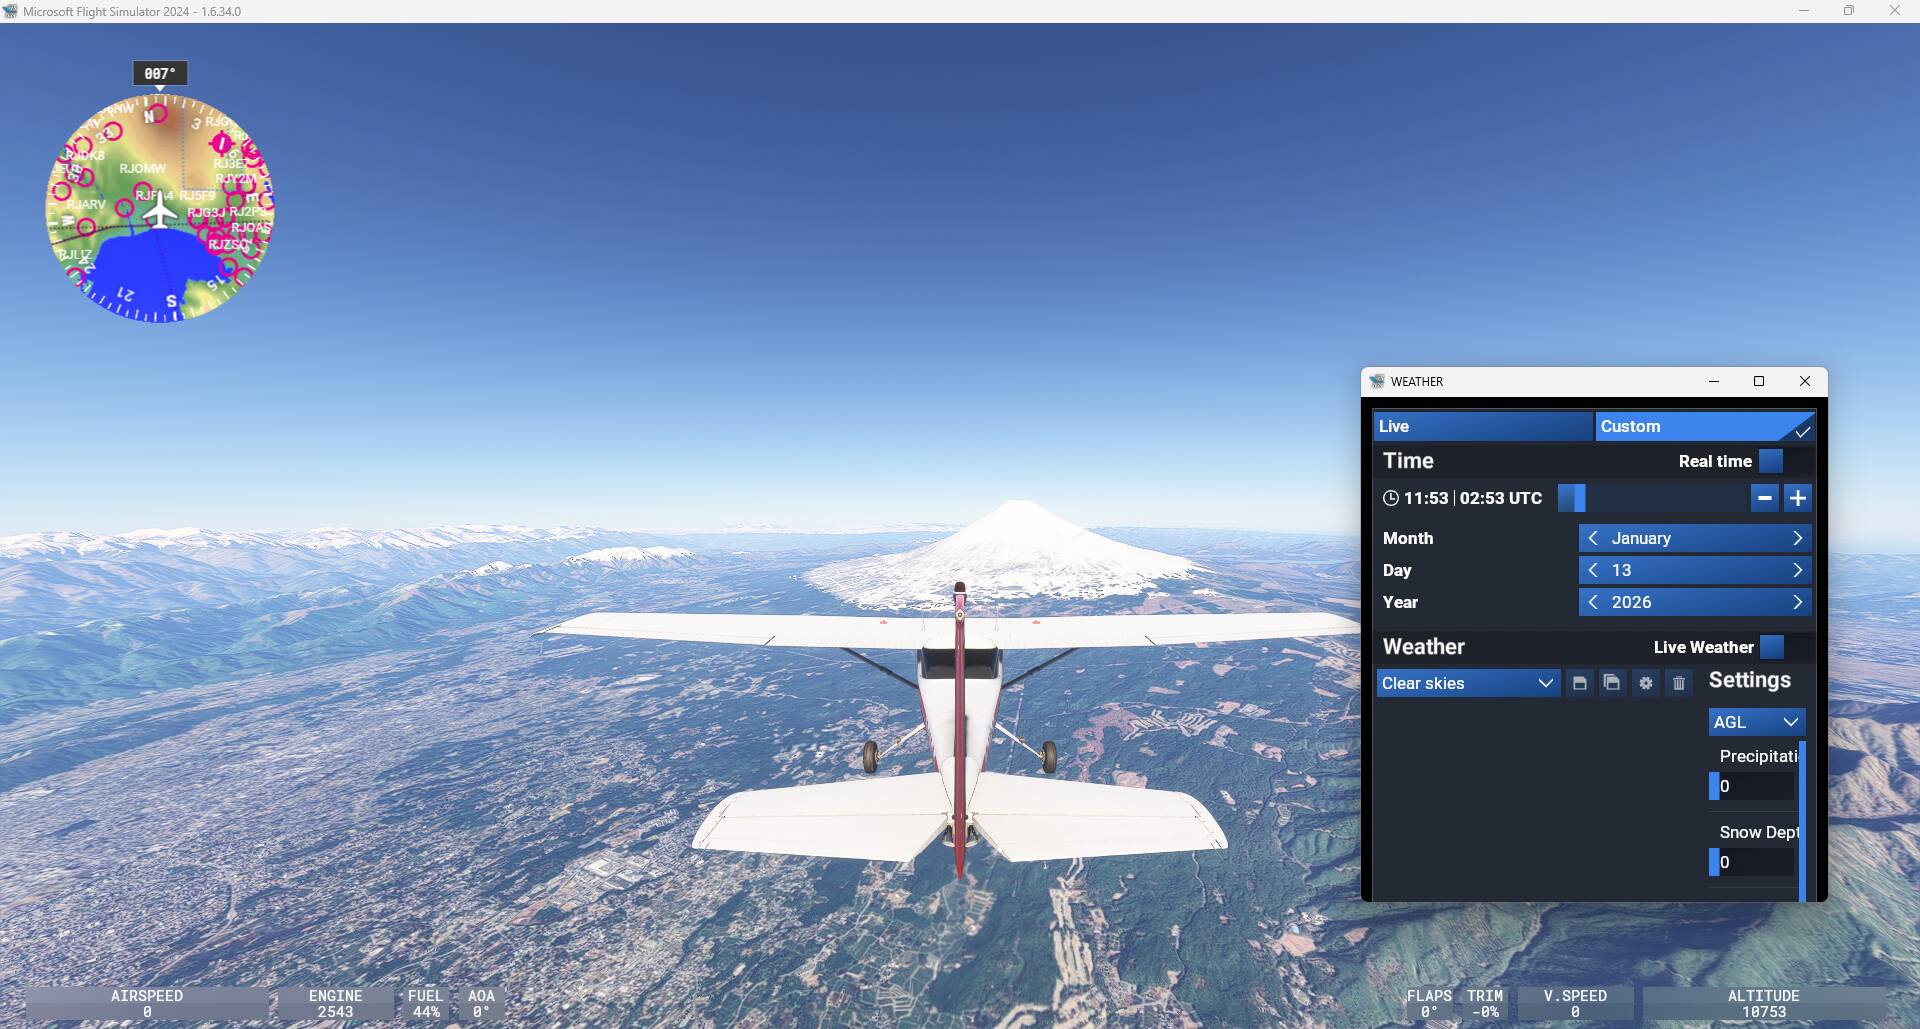This screenshot has height=1029, width=1920.
Task: Open the weather preset settings gear
Action: (x=1646, y=683)
